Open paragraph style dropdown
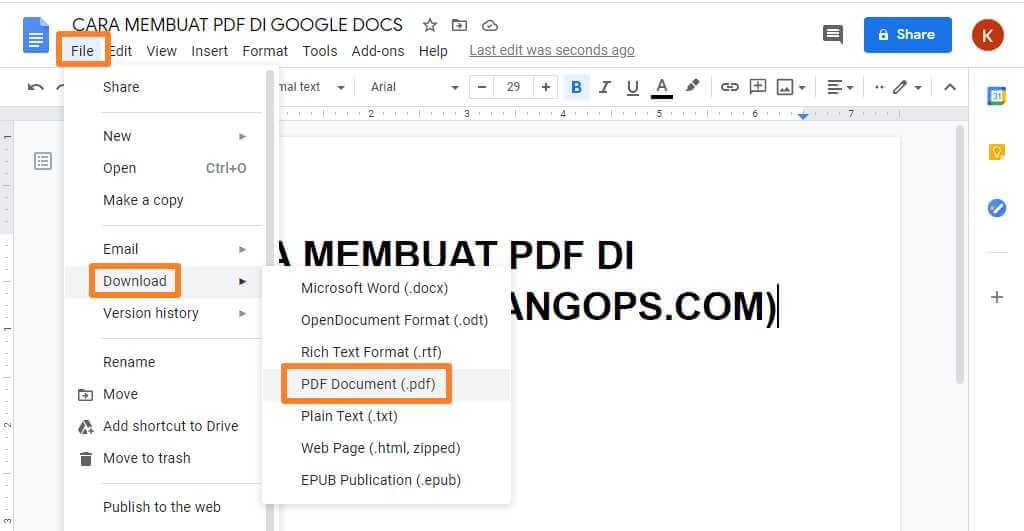 click(x=312, y=87)
